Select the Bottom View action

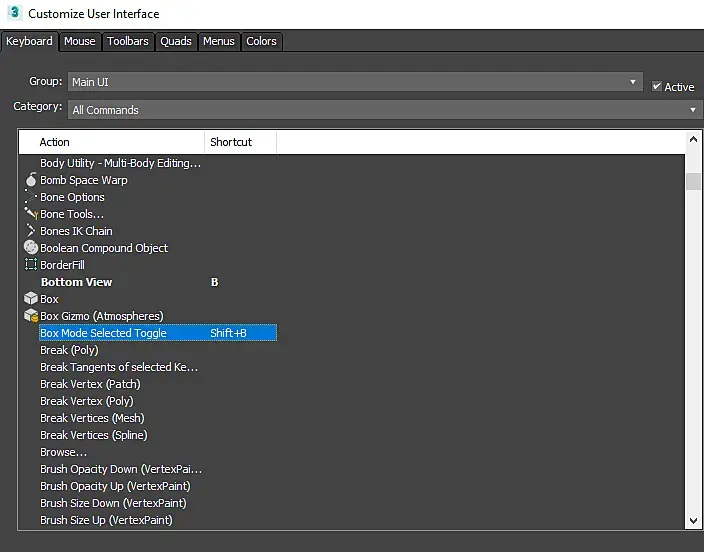click(x=76, y=282)
